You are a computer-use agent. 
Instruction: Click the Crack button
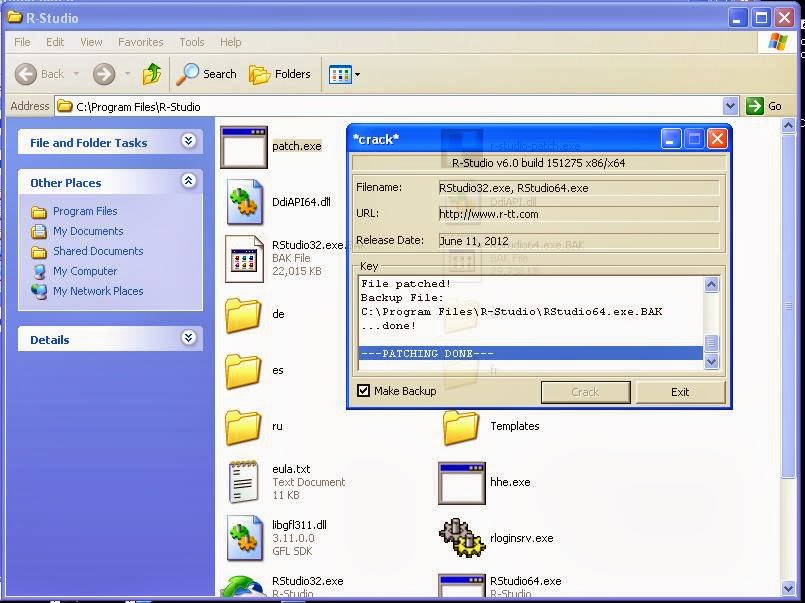pos(585,392)
